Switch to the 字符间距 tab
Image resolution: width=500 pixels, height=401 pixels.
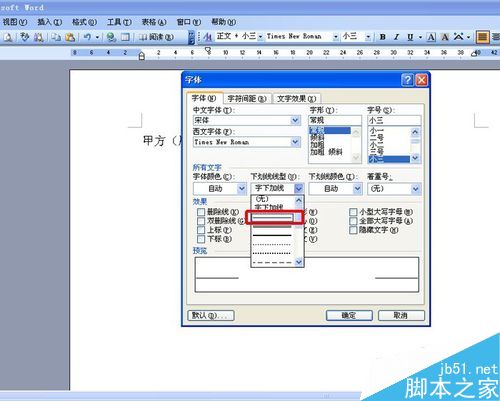(x=247, y=99)
